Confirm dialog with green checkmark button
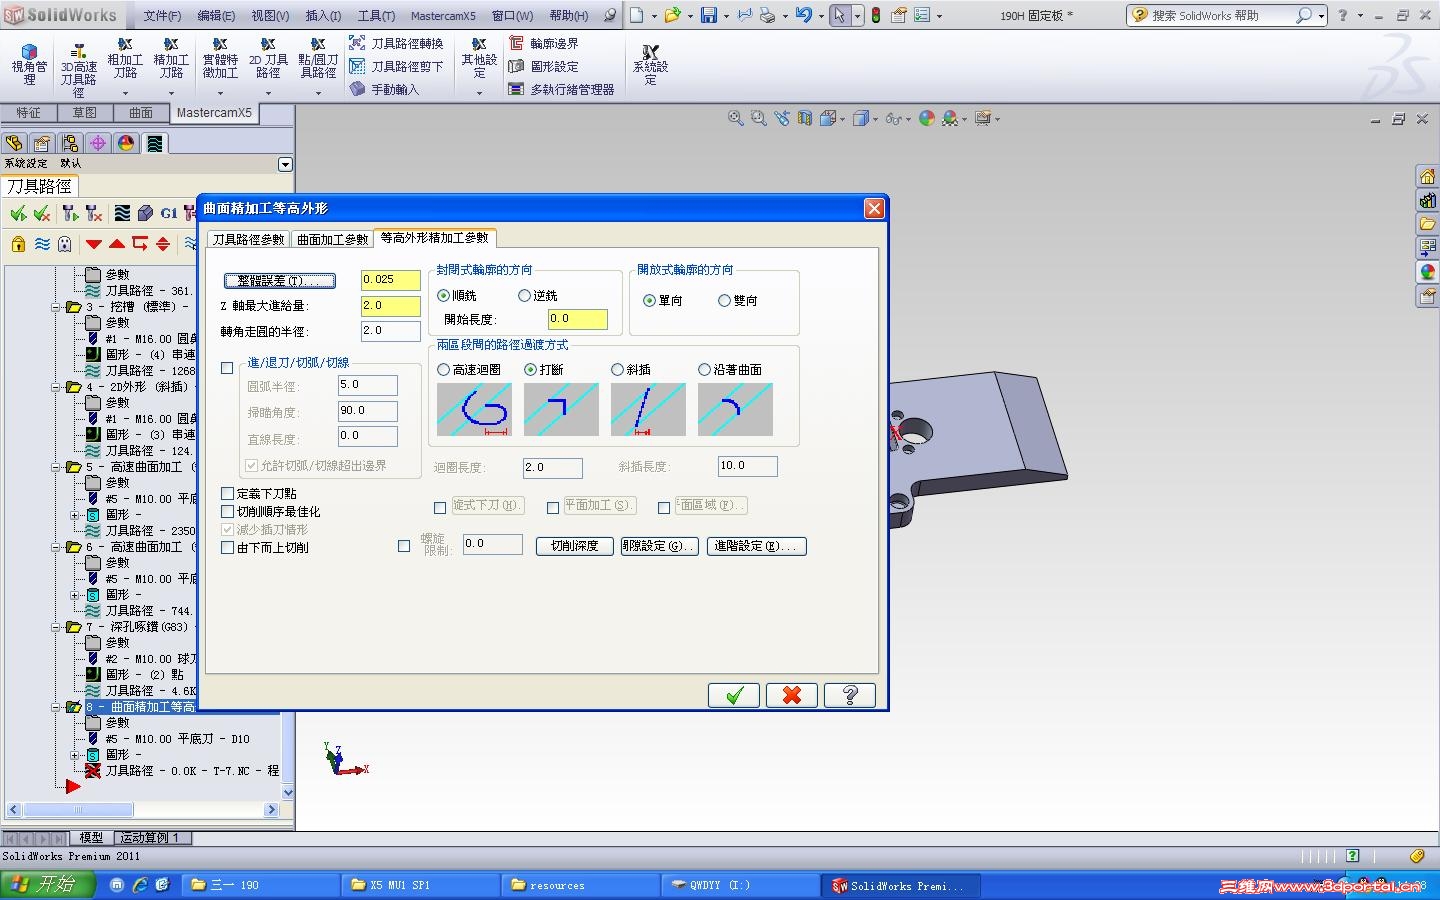The height and width of the screenshot is (900, 1440). click(734, 695)
